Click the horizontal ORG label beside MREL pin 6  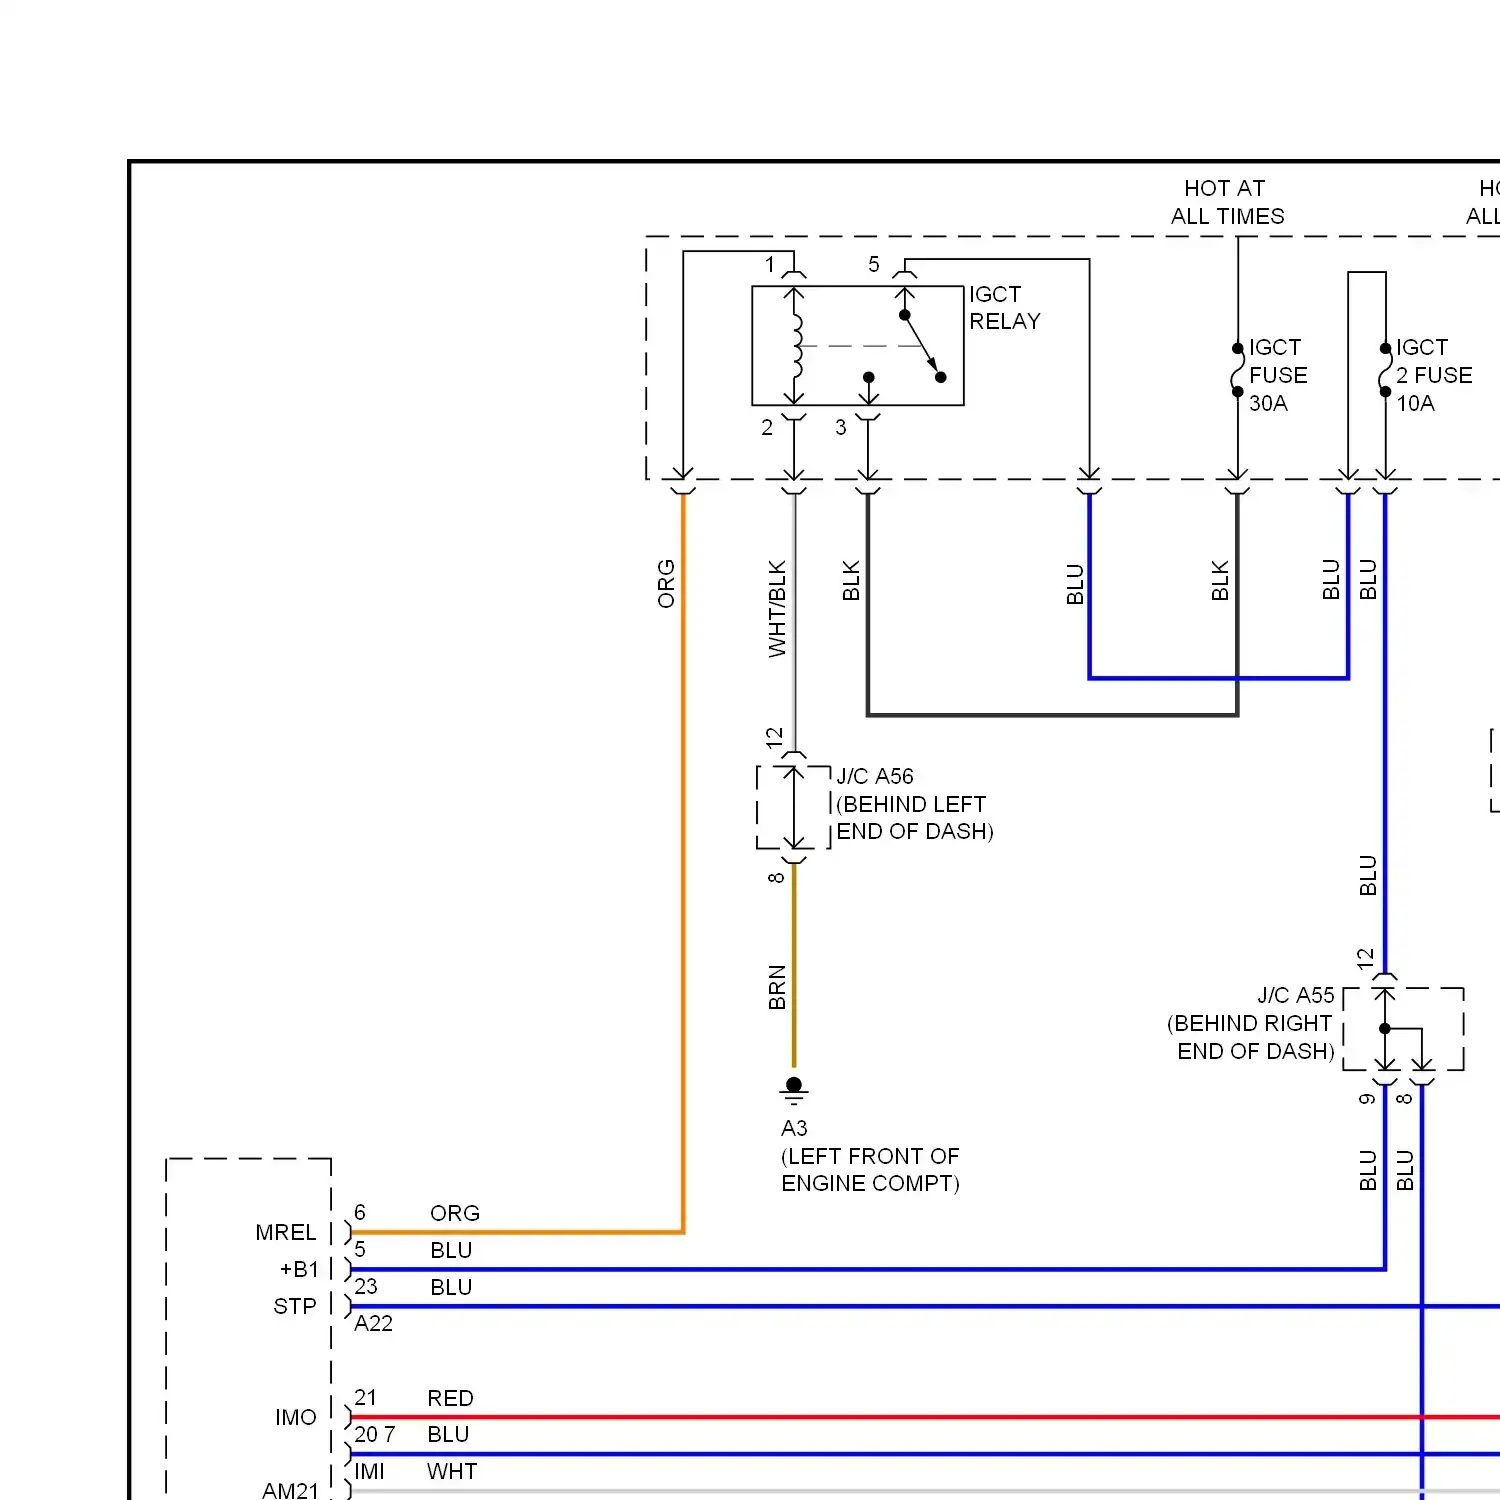tap(455, 1213)
